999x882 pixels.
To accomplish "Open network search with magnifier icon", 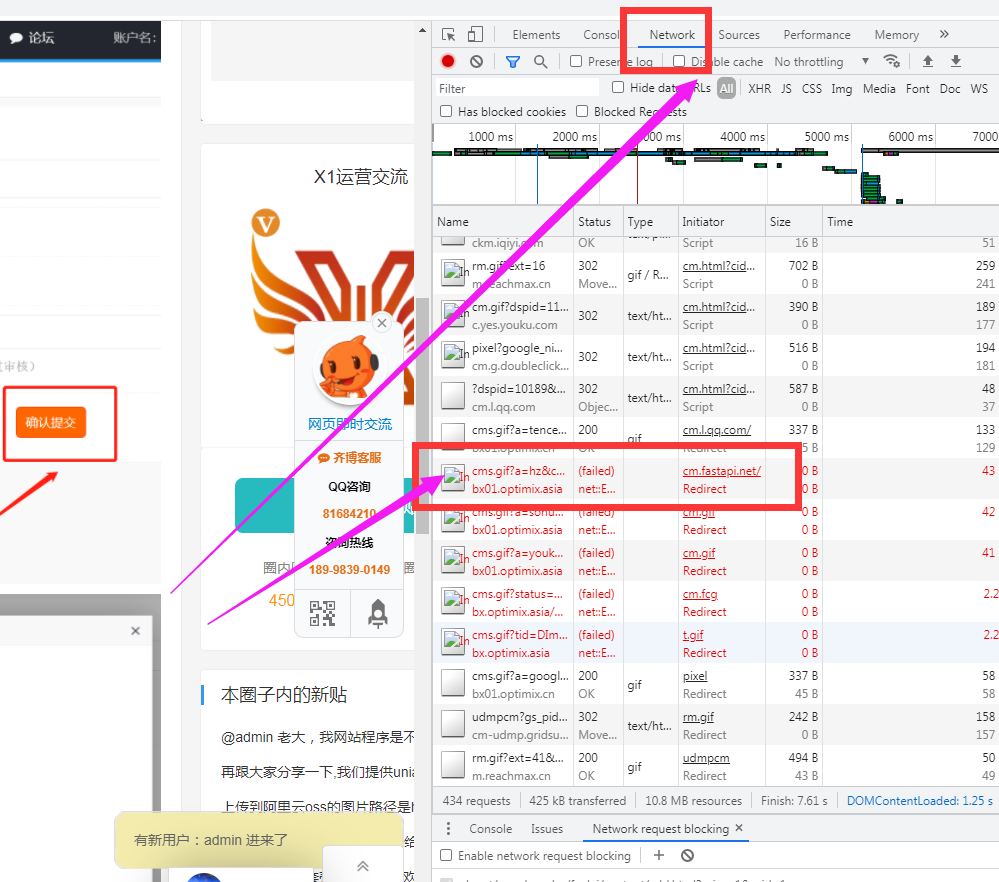I will (541, 62).
